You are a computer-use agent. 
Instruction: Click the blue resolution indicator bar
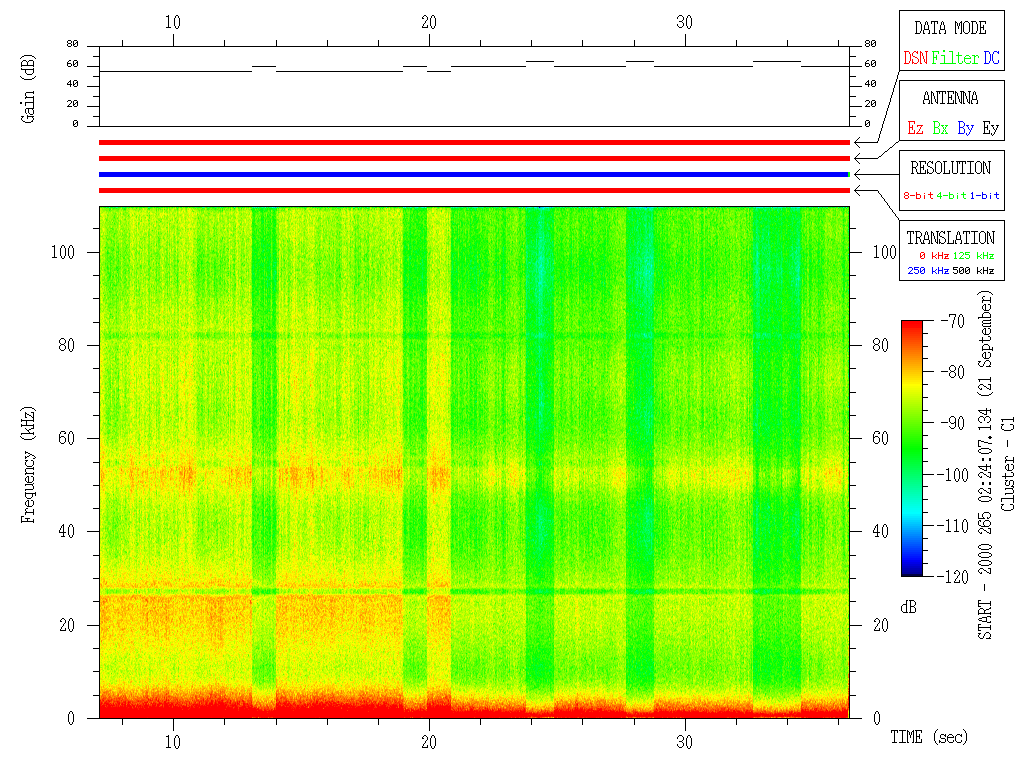click(x=473, y=174)
